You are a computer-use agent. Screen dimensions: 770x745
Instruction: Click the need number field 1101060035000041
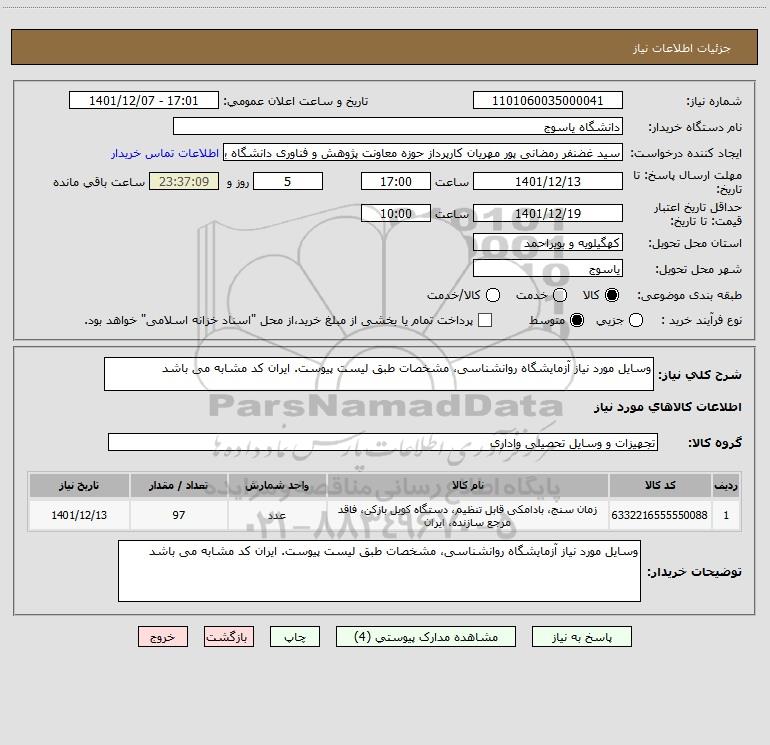[x=548, y=100]
